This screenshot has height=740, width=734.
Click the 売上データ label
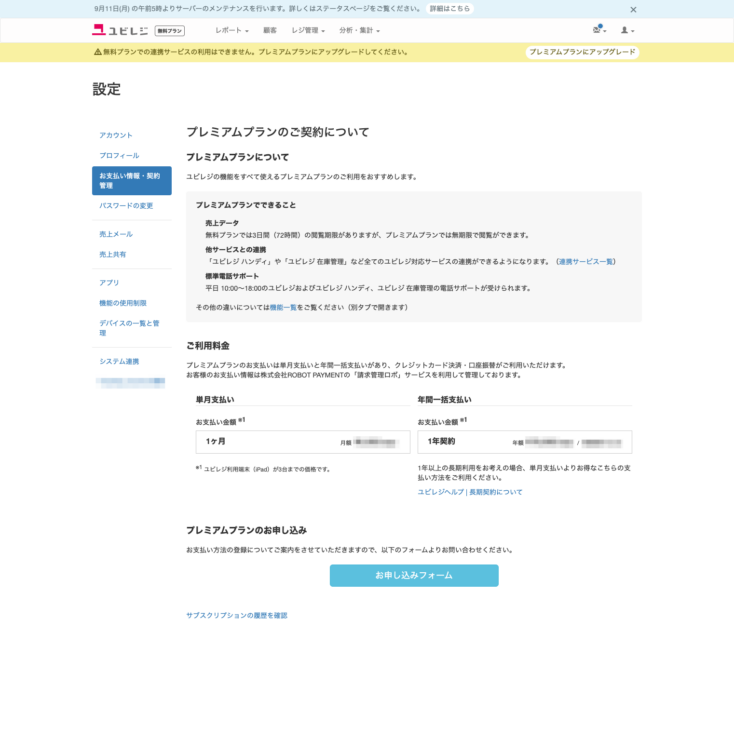click(x=222, y=223)
